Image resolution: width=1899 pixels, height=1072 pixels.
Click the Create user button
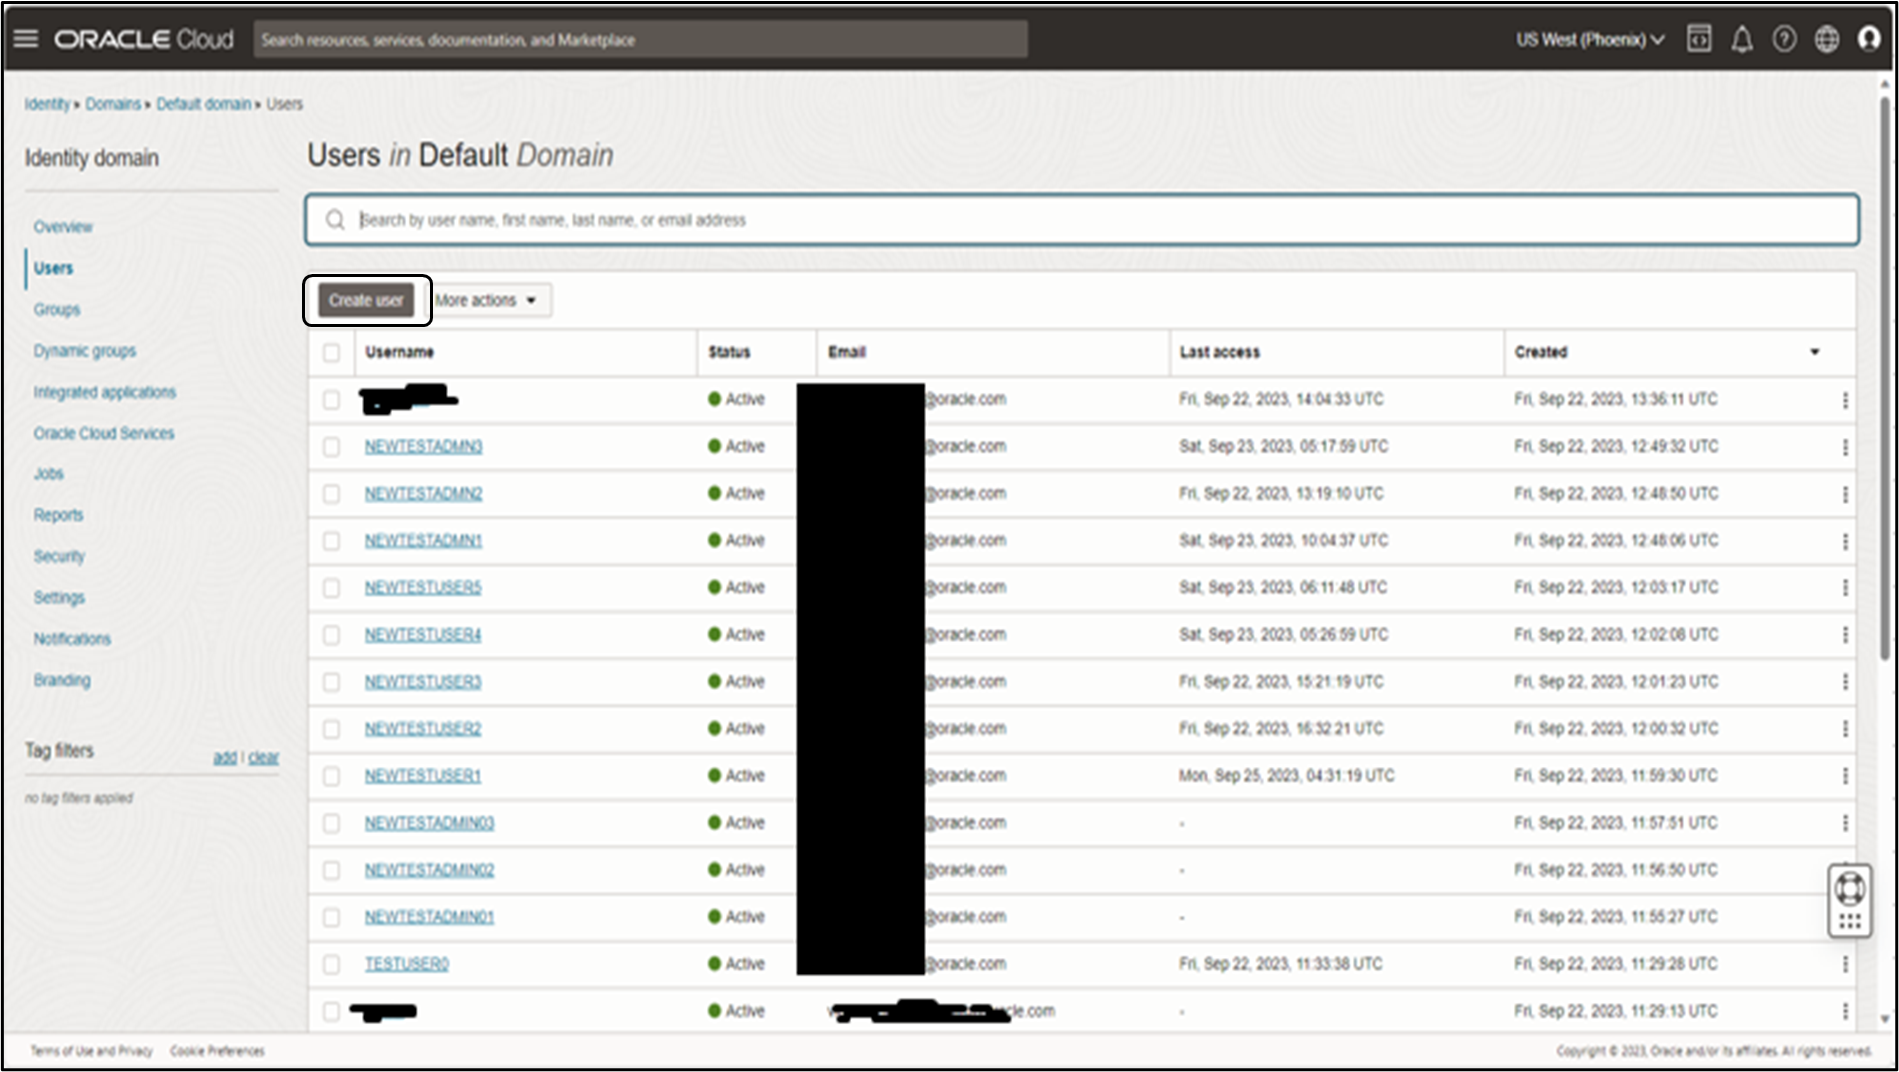coord(366,300)
